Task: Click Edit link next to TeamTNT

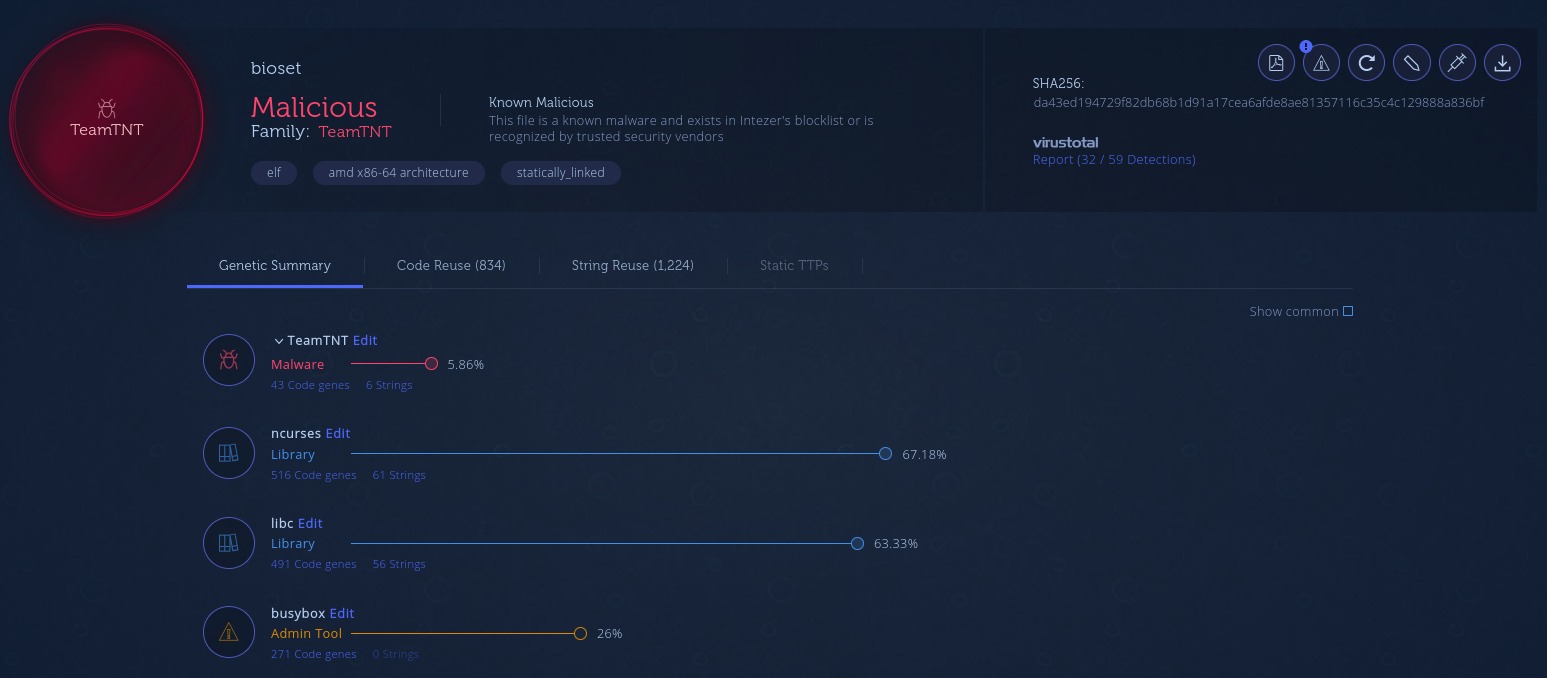Action: 365,340
